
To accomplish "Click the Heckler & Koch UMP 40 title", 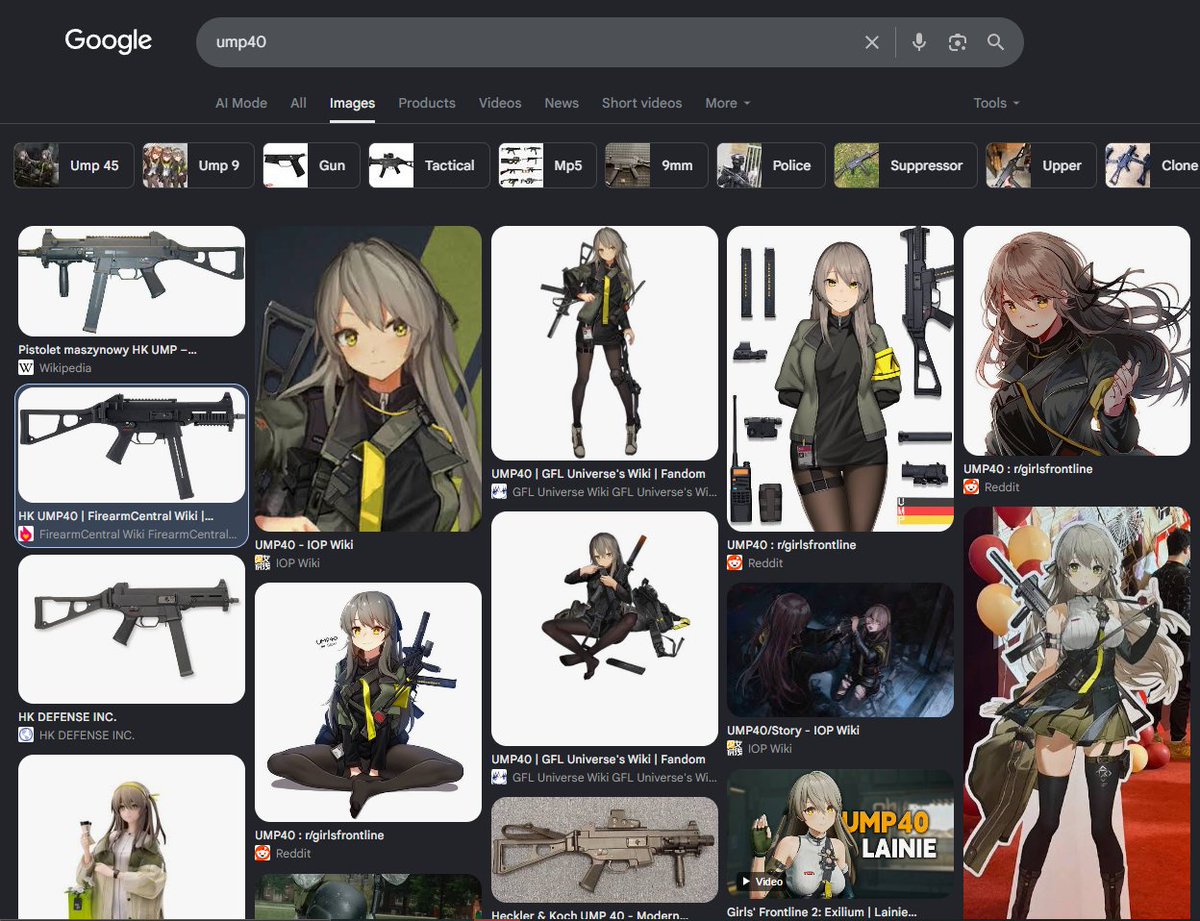I will tap(590, 914).
